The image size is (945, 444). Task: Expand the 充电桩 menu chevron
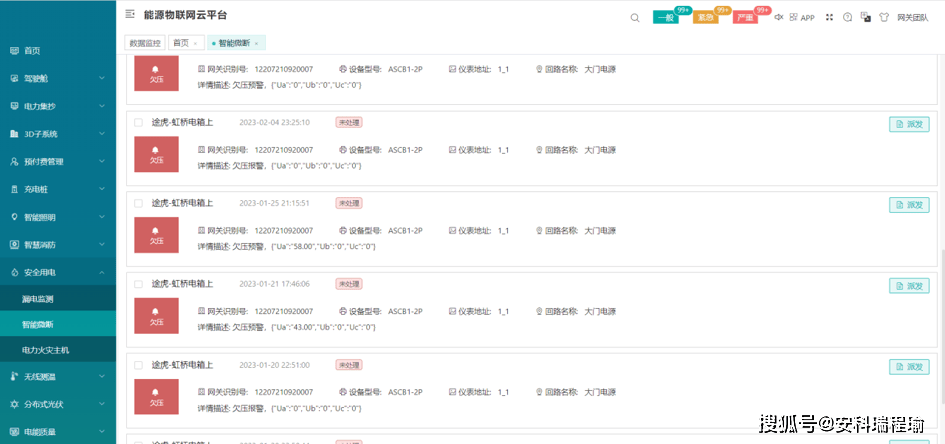102,189
